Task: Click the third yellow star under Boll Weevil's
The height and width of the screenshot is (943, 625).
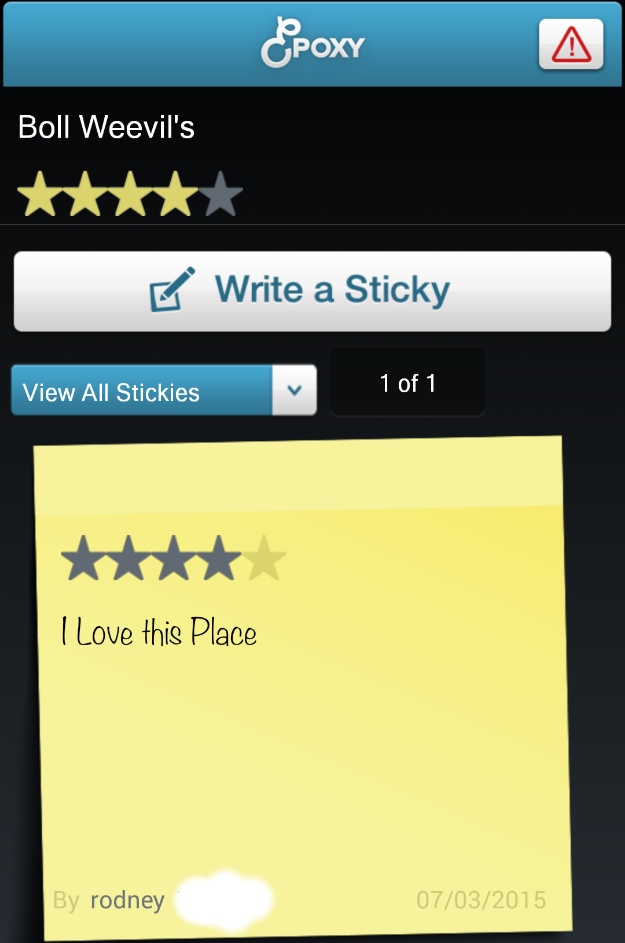Action: tap(131, 195)
